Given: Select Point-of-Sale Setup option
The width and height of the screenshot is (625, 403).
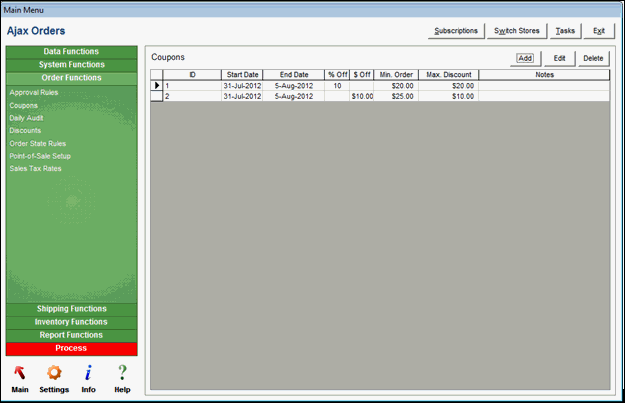Looking at the screenshot, I should tap(40, 156).
